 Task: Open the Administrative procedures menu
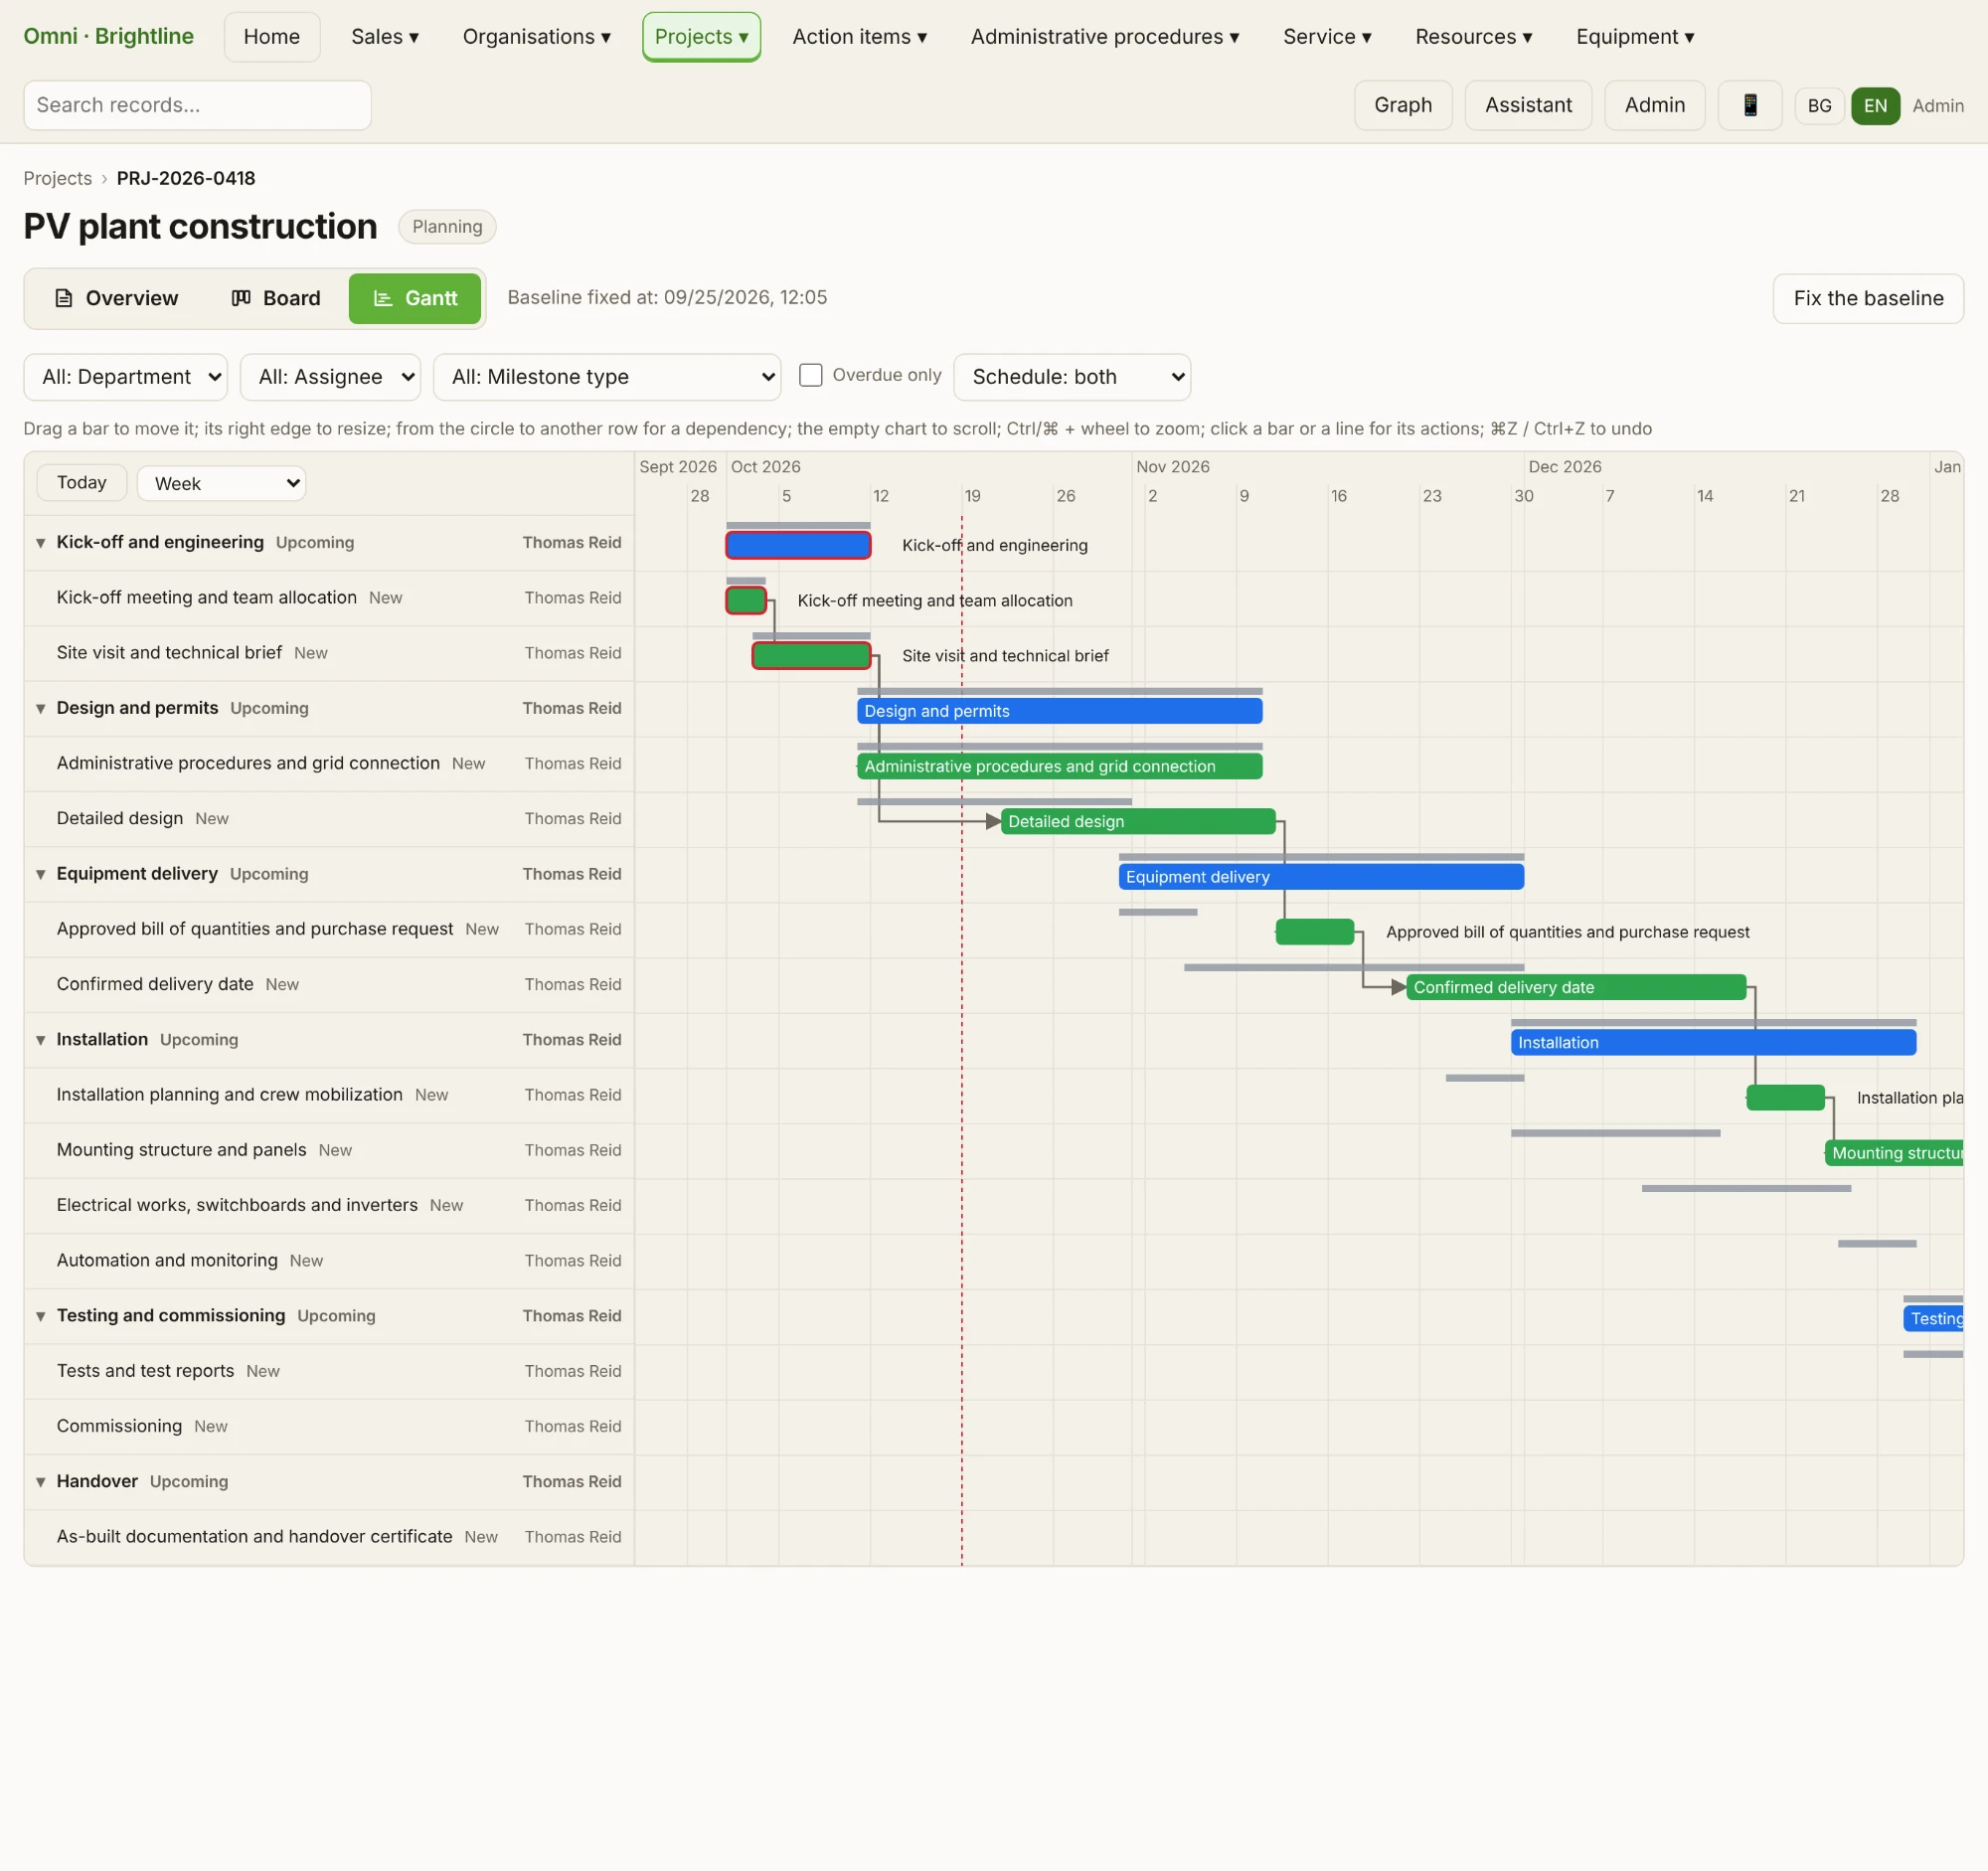point(1105,37)
